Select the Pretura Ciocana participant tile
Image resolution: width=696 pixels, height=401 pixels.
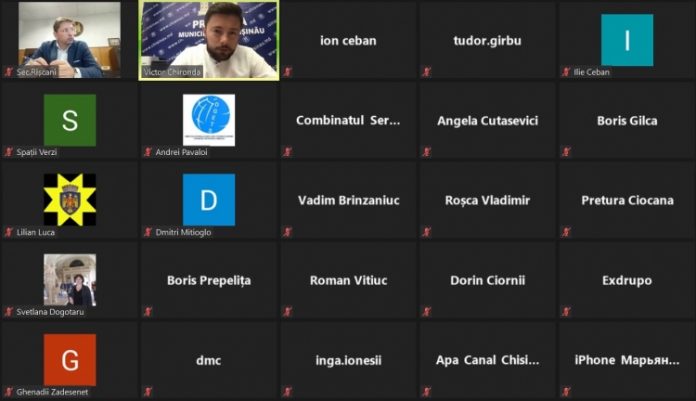627,200
